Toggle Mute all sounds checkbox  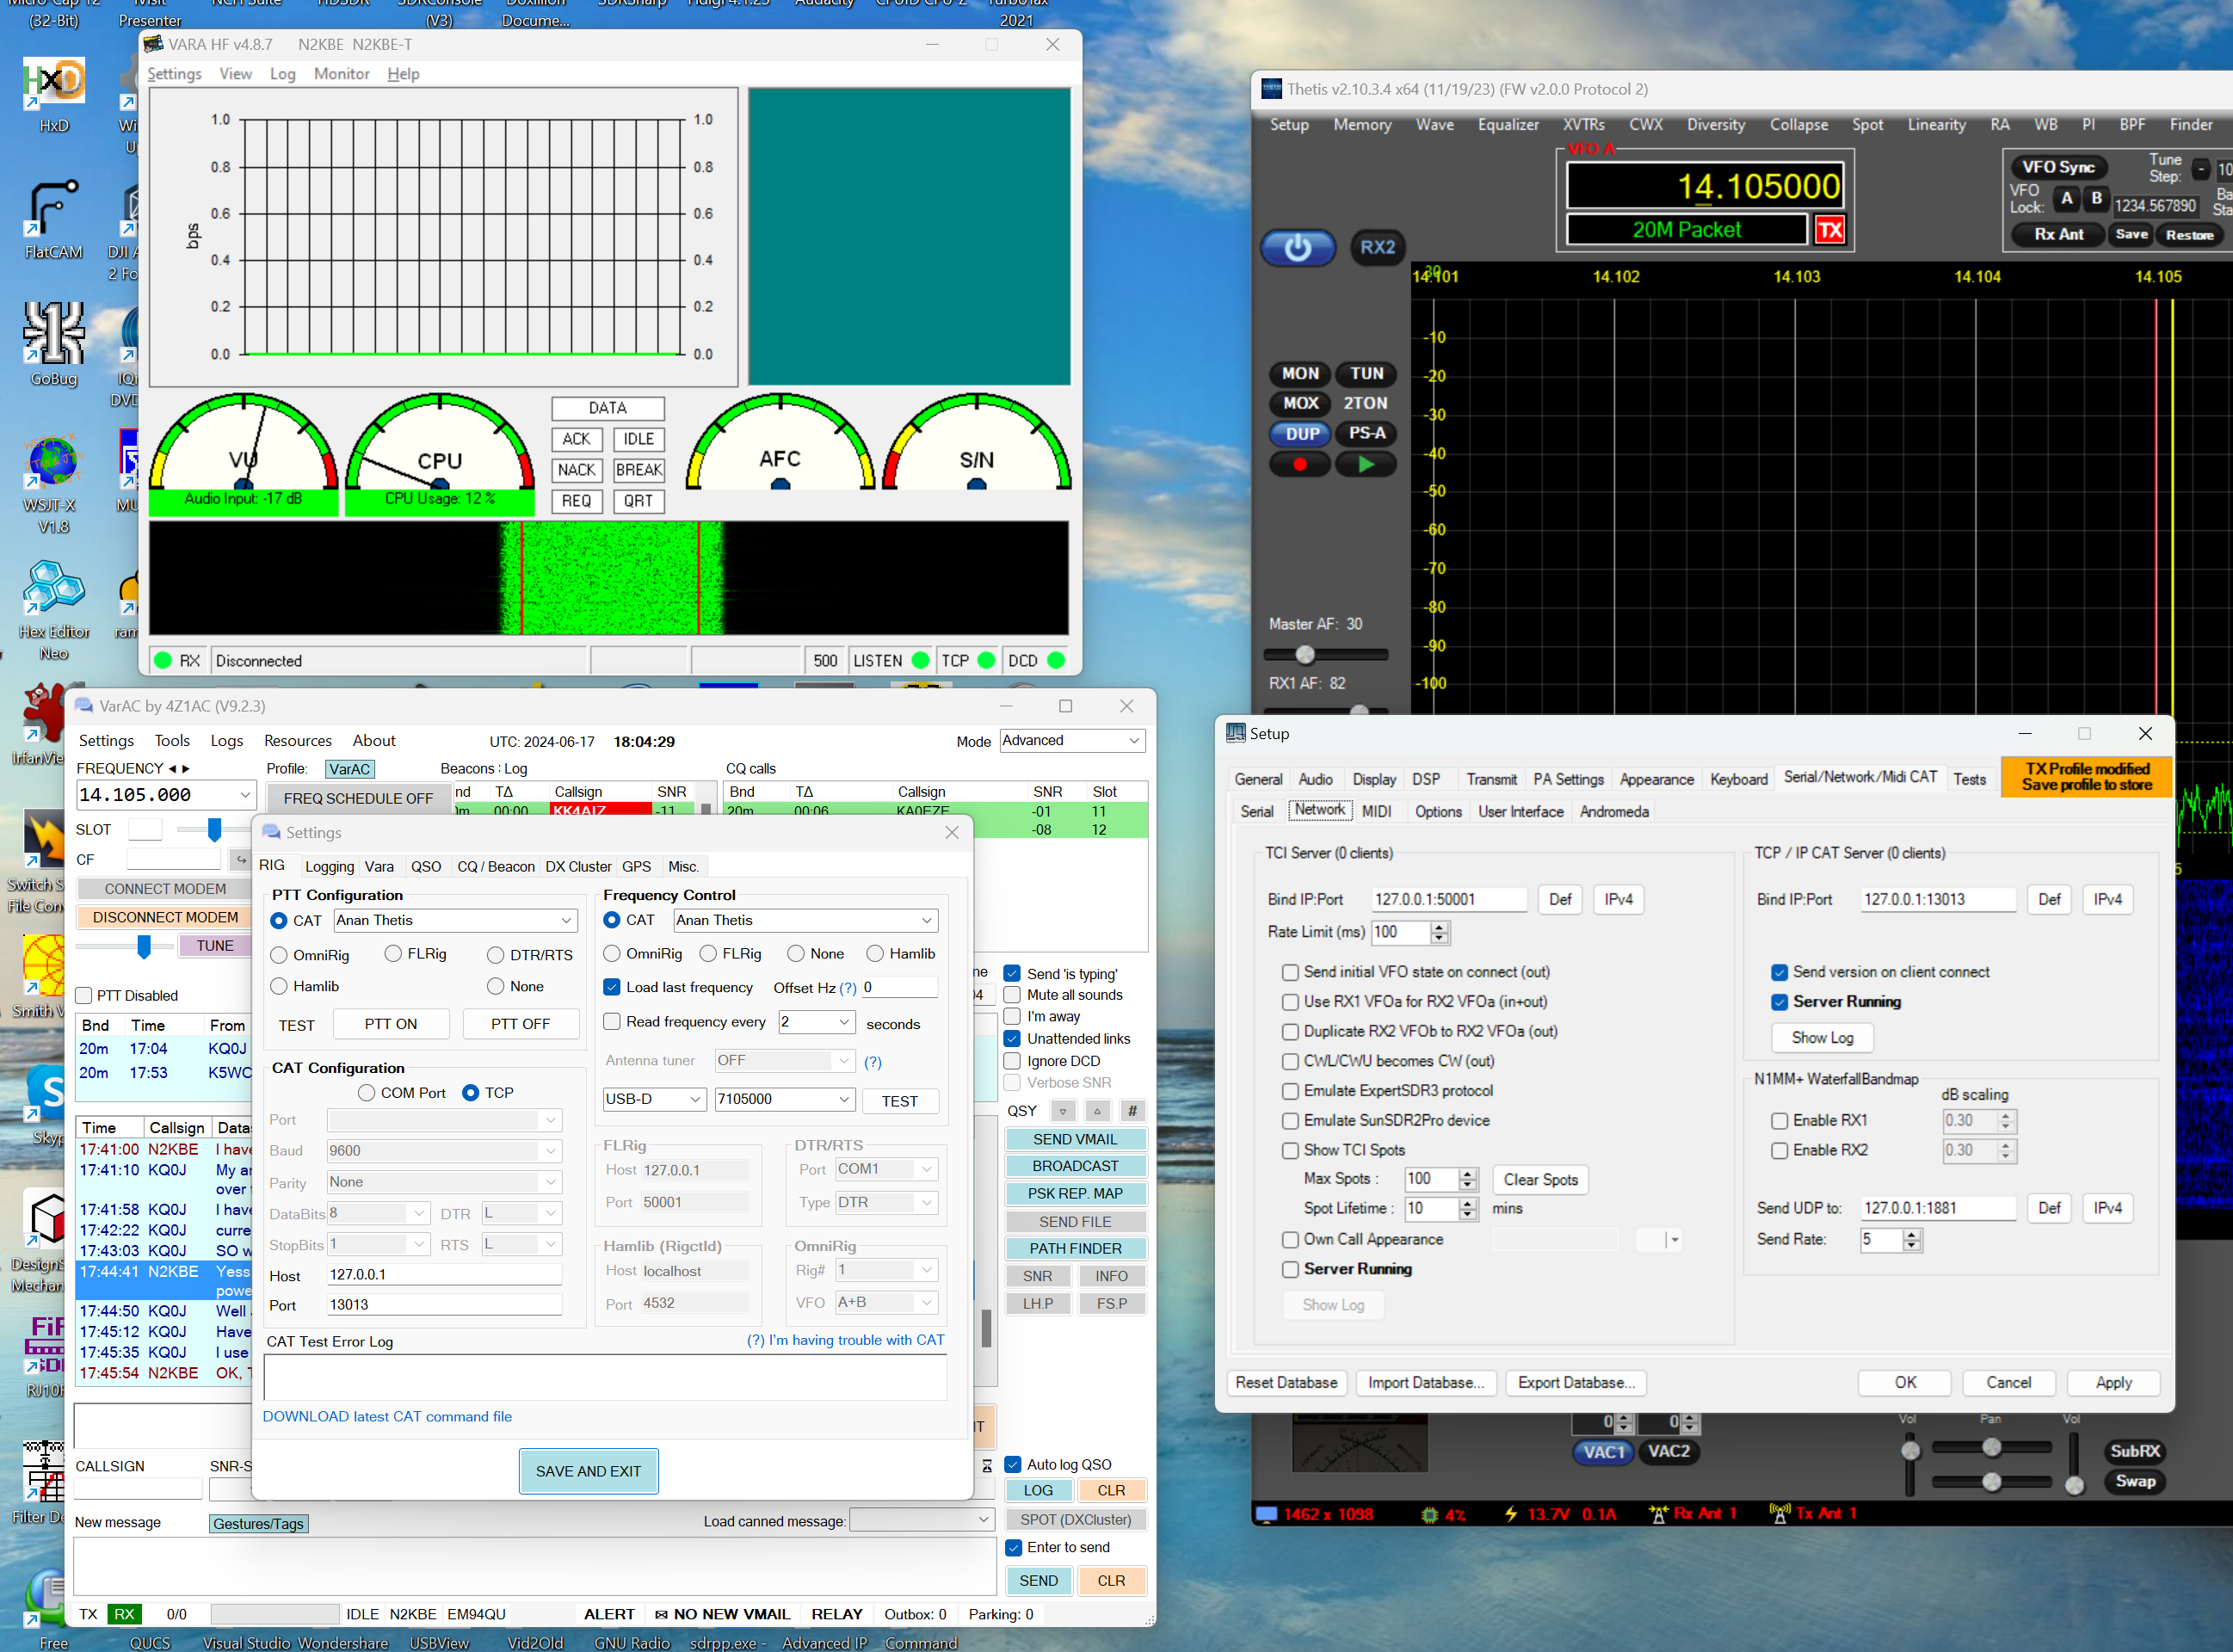coord(1012,995)
